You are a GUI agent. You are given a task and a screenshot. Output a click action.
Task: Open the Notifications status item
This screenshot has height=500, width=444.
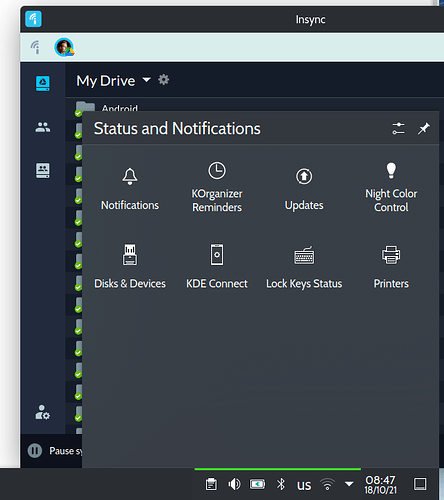pos(130,189)
